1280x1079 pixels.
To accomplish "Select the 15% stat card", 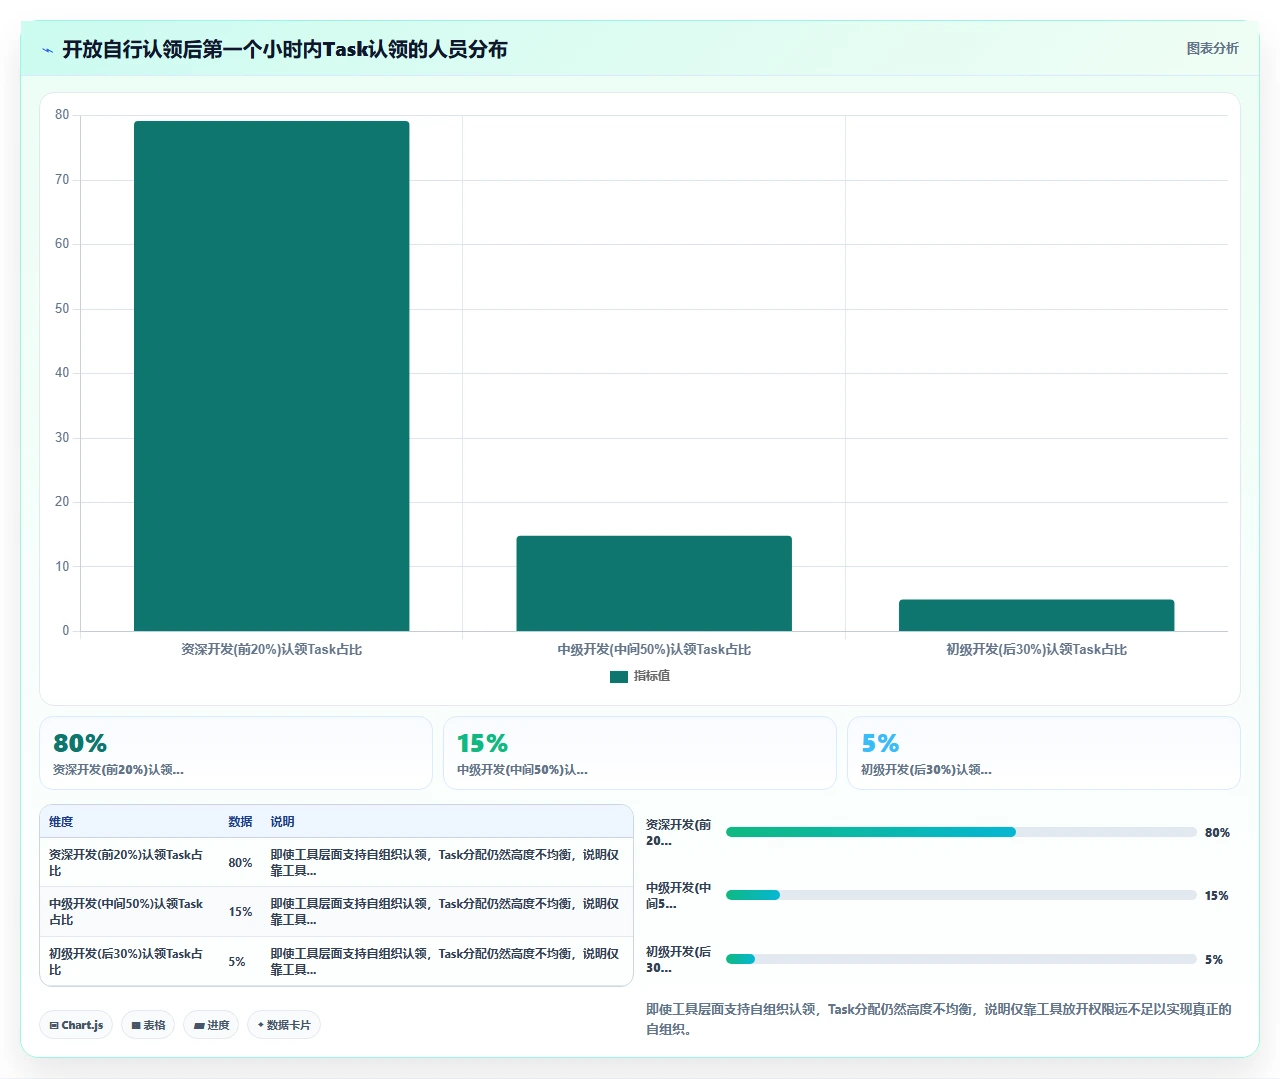I will pos(640,753).
